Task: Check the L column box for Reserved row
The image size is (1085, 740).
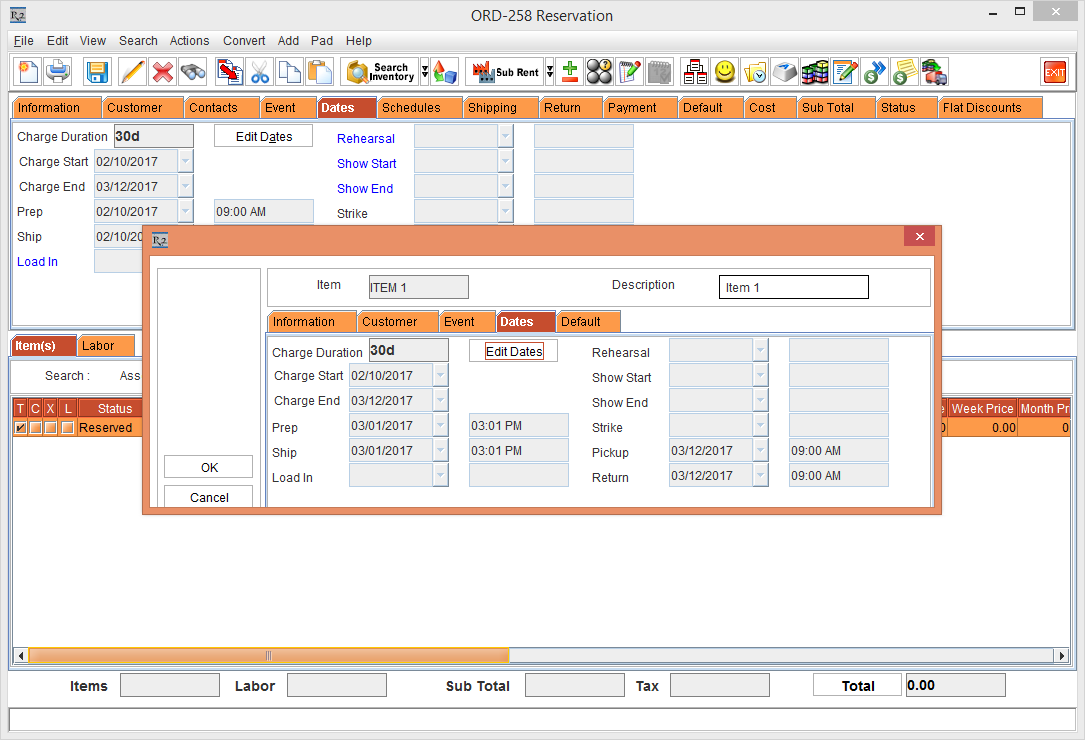Action: click(x=67, y=428)
